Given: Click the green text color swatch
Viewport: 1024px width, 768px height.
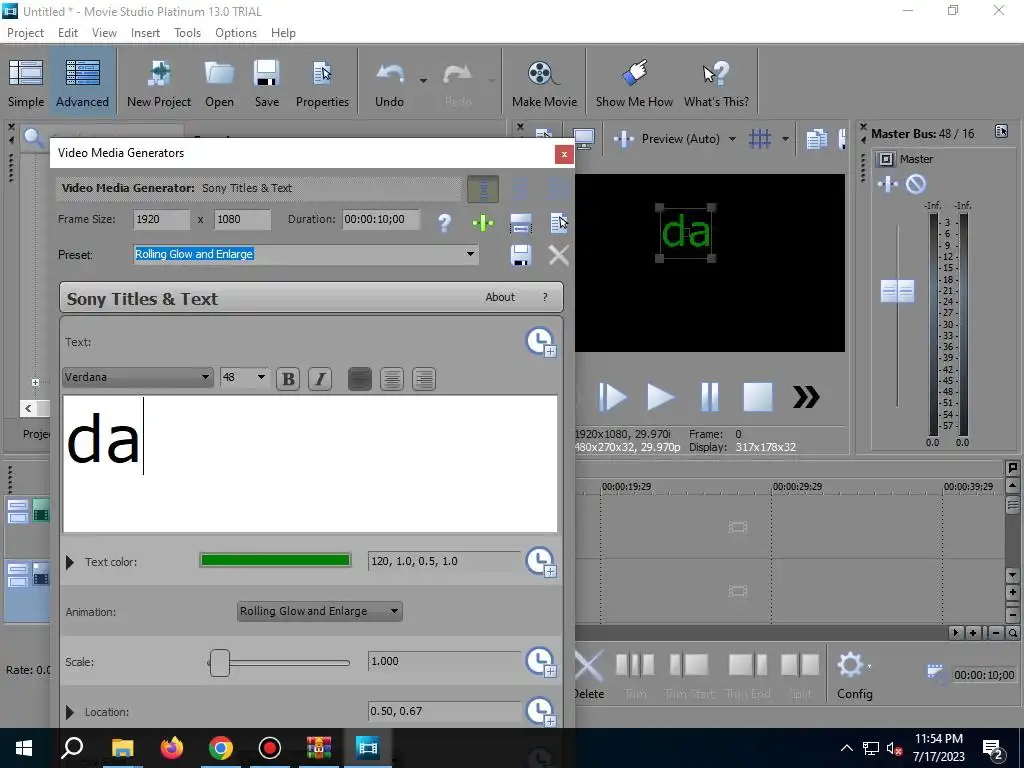Looking at the screenshot, I should (275, 560).
